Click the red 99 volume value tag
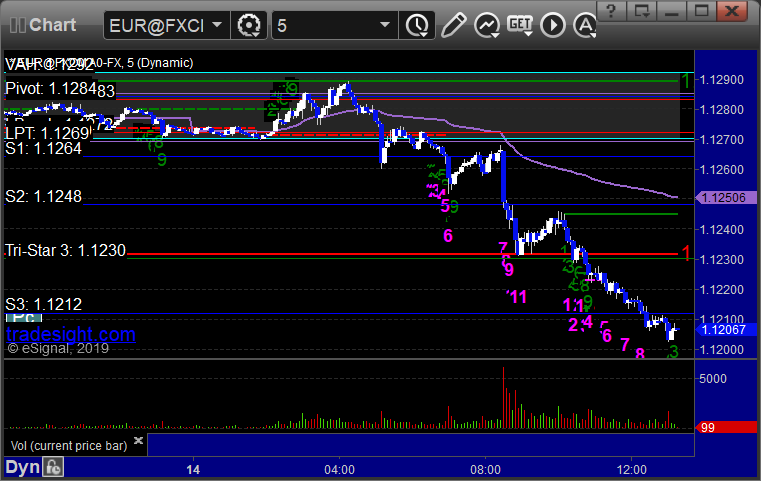Image resolution: width=761 pixels, height=481 pixels. [726, 428]
